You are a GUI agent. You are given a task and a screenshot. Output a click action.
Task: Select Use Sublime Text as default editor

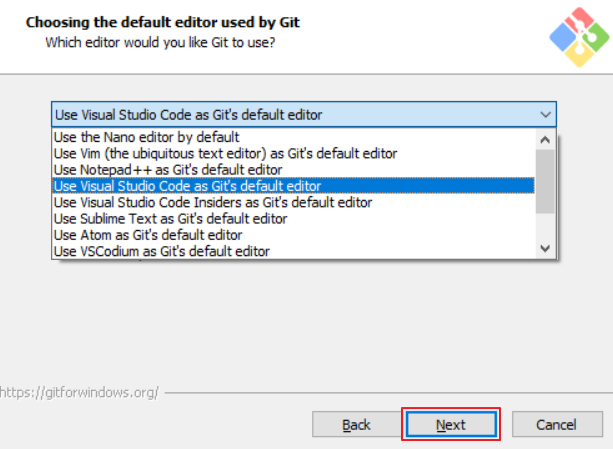293,219
